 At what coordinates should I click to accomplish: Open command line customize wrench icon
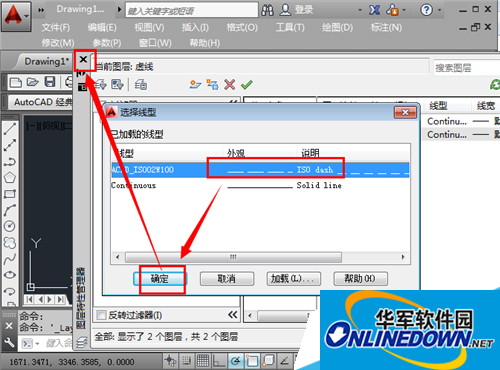point(9,342)
